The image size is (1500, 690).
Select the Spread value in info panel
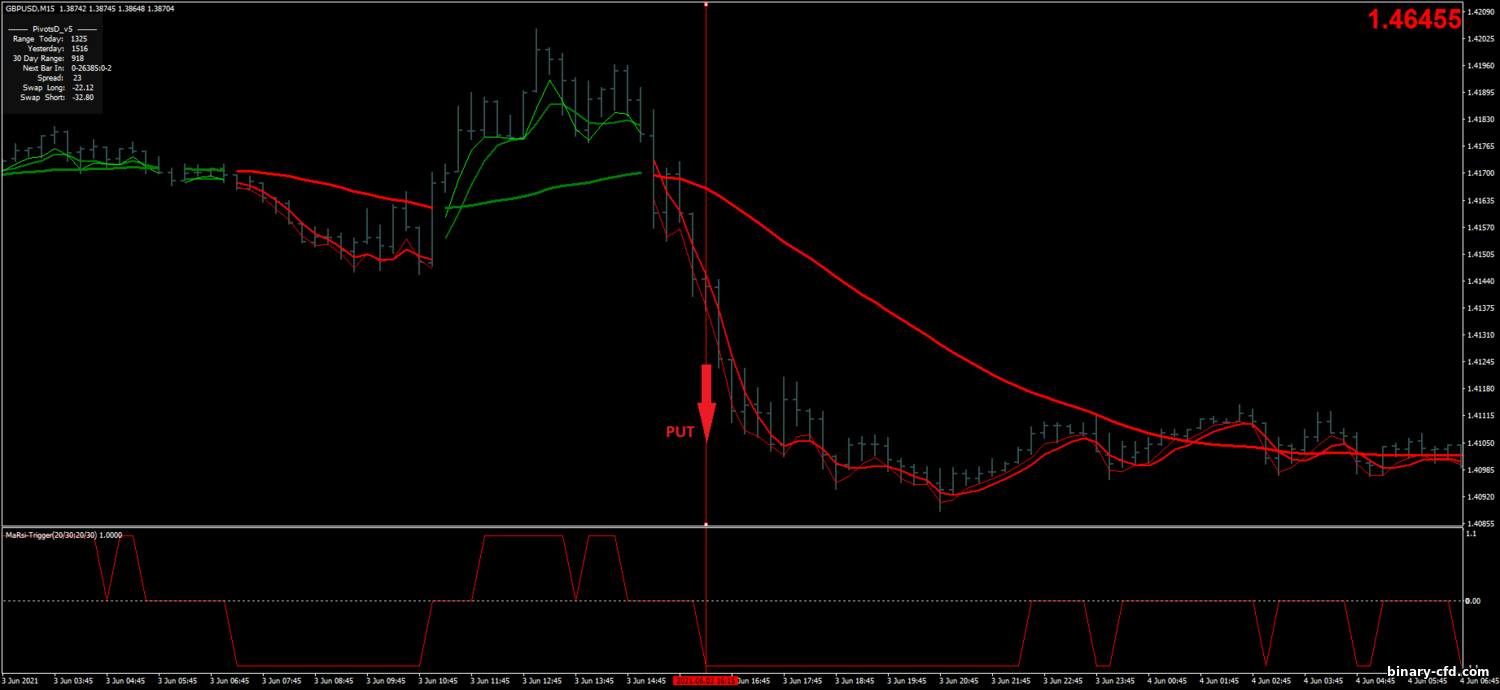(76, 77)
